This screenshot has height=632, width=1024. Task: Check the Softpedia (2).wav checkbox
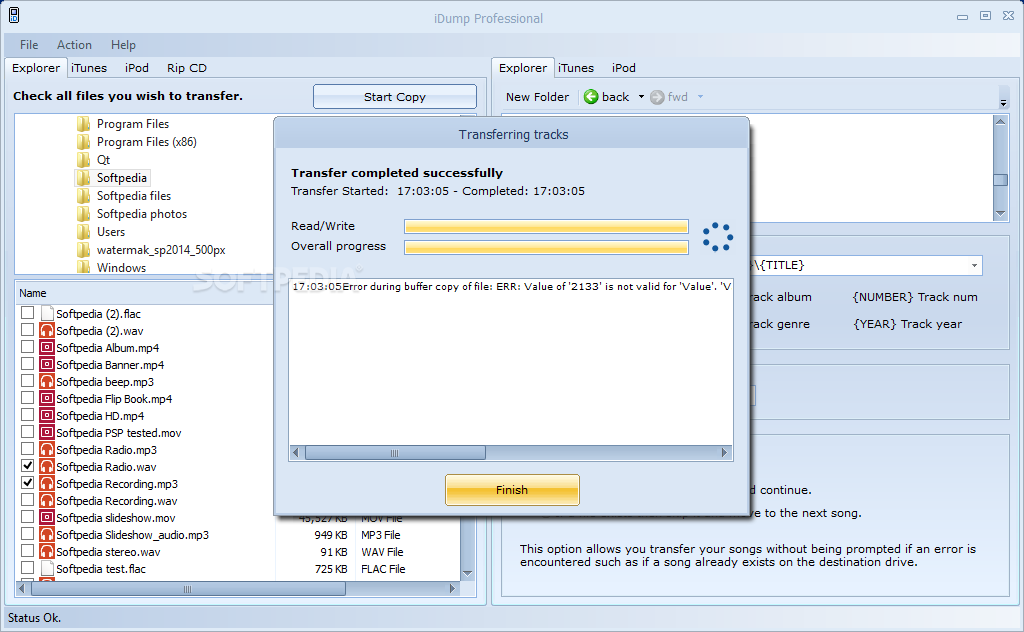(27, 330)
